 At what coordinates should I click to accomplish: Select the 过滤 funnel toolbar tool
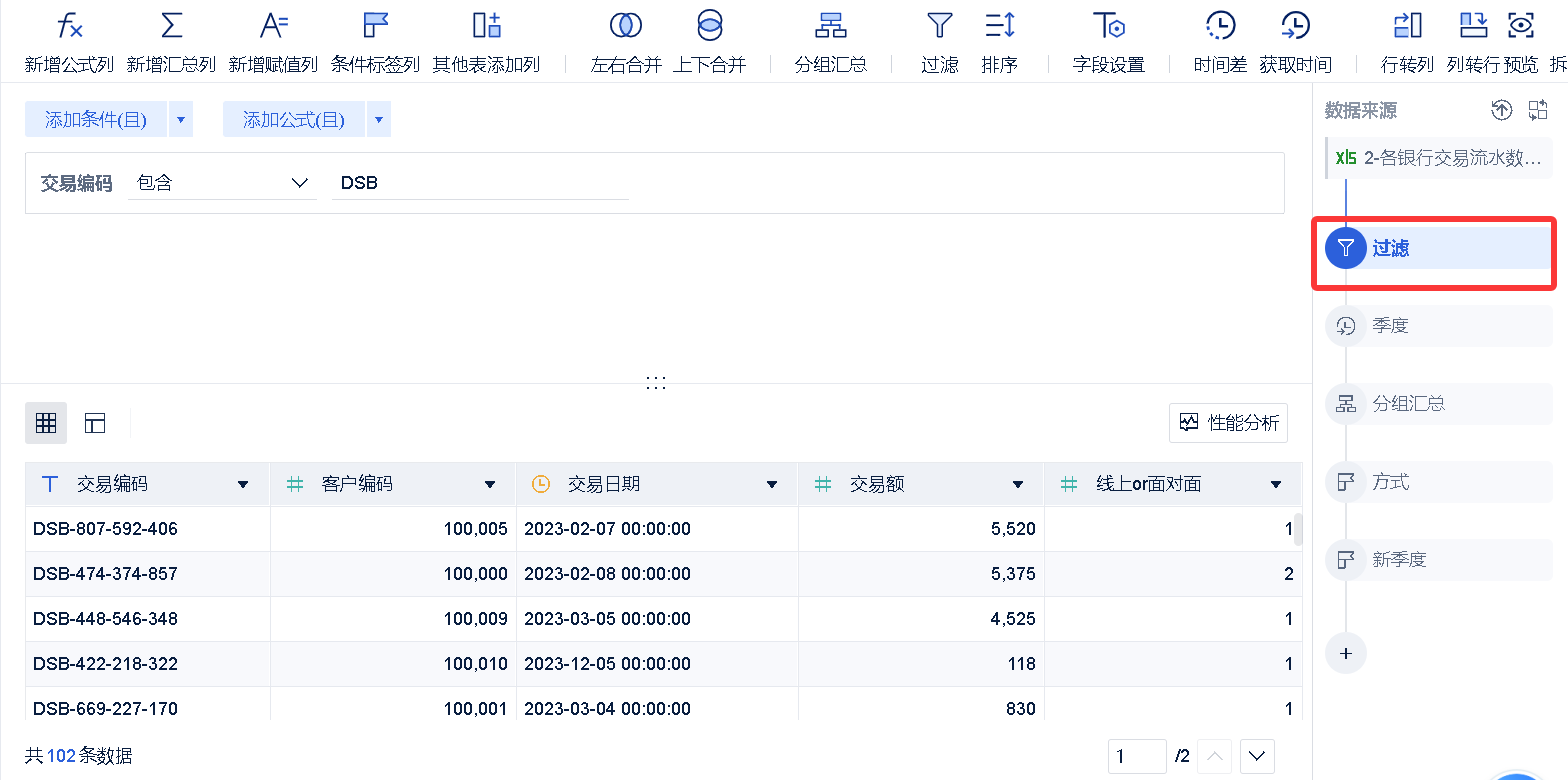point(940,43)
